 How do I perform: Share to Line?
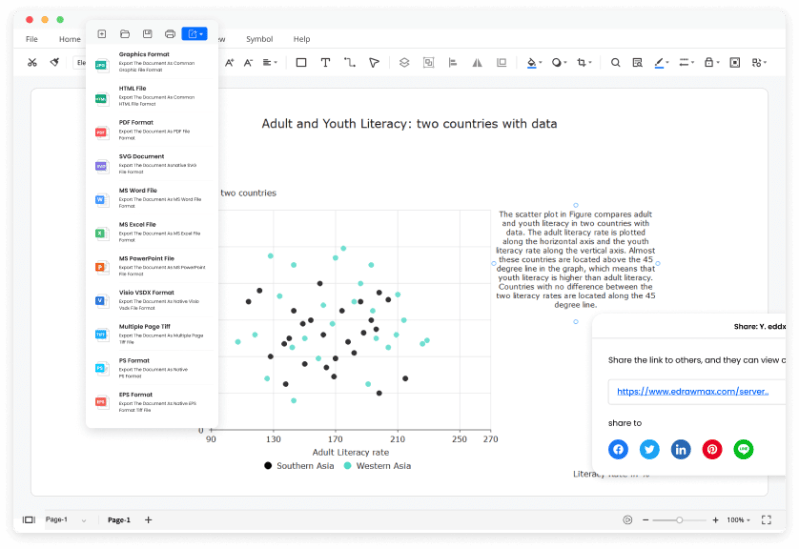click(x=743, y=449)
